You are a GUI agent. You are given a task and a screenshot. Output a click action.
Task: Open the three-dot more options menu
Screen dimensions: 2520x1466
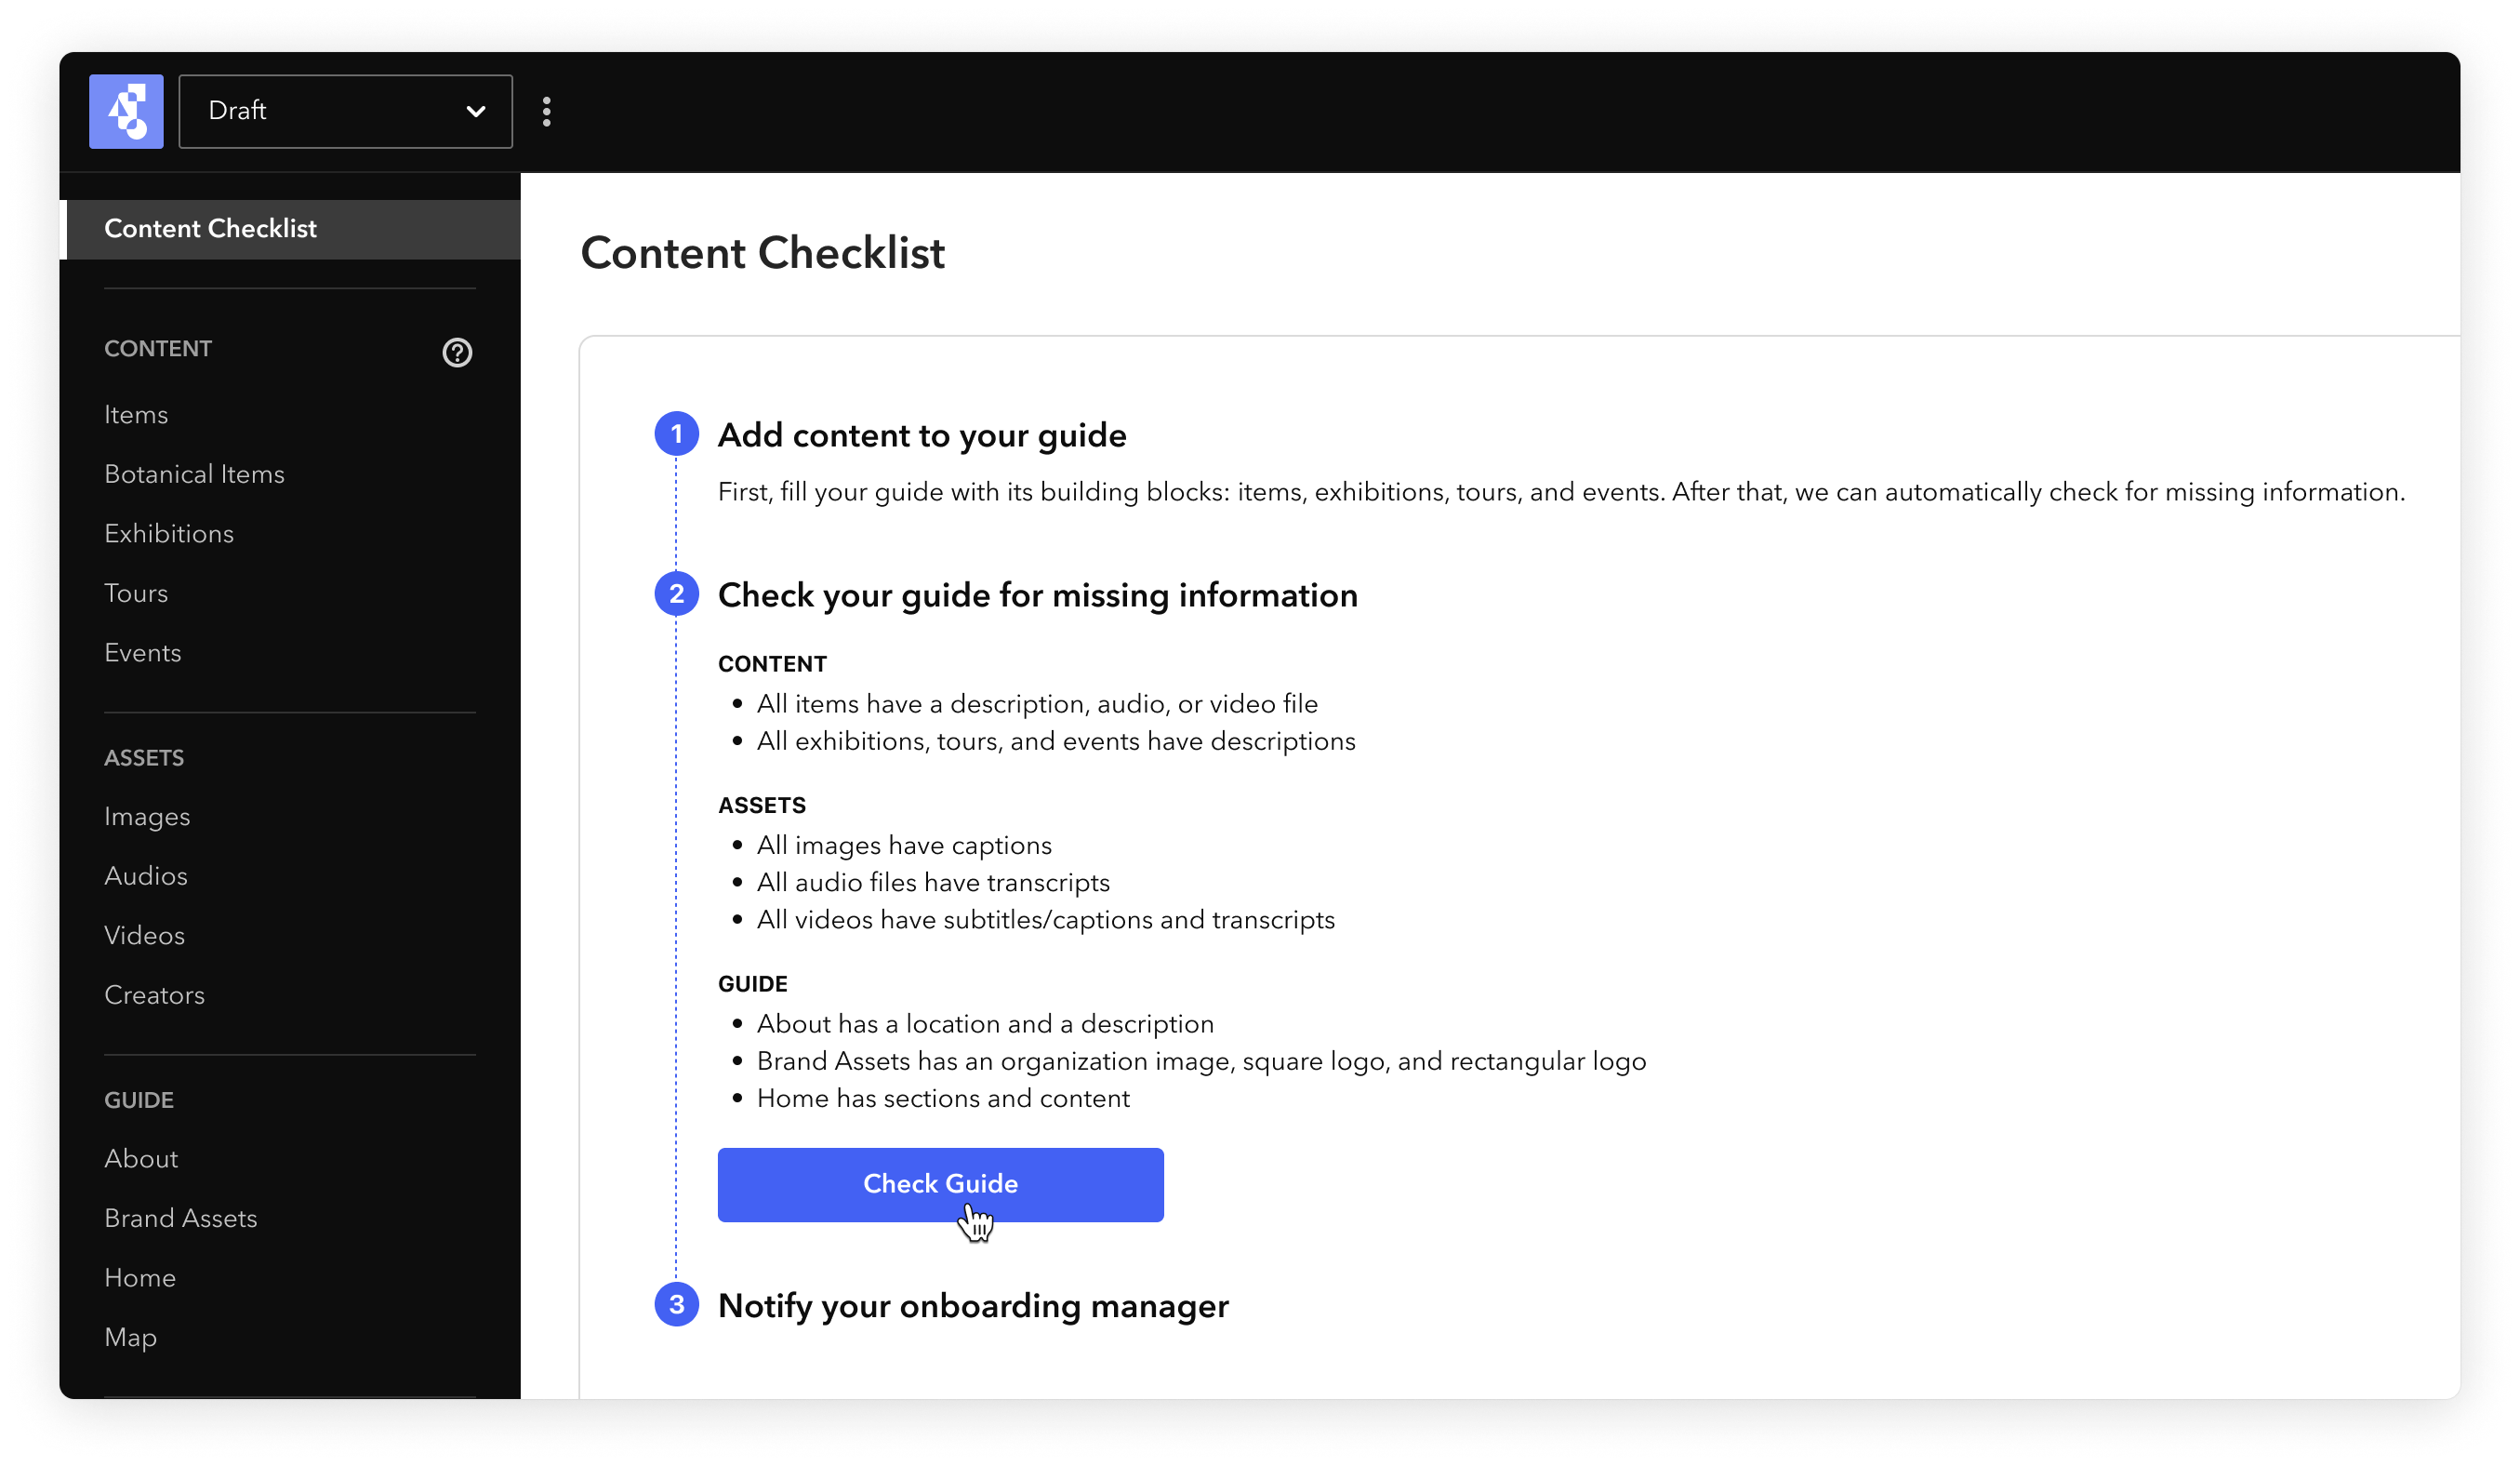(546, 111)
